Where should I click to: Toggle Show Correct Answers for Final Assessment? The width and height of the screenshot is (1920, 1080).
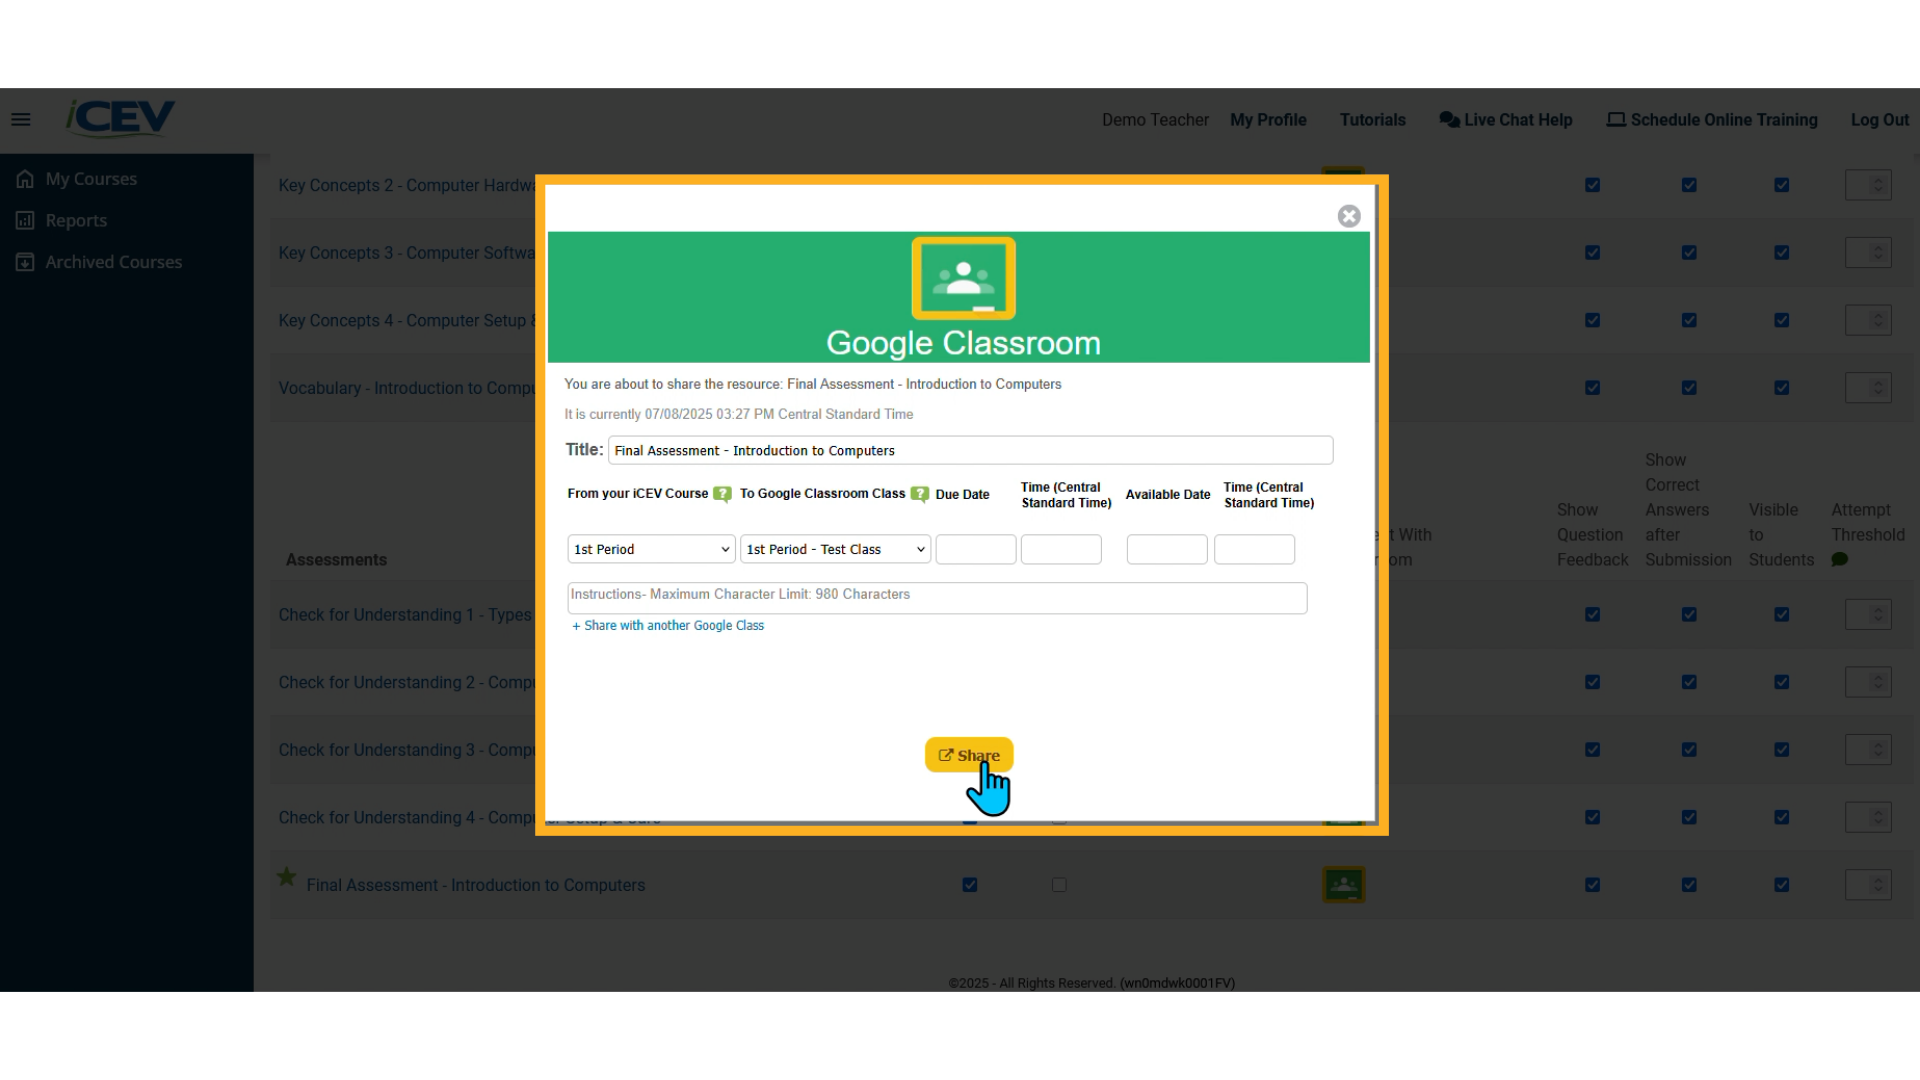[1689, 885]
